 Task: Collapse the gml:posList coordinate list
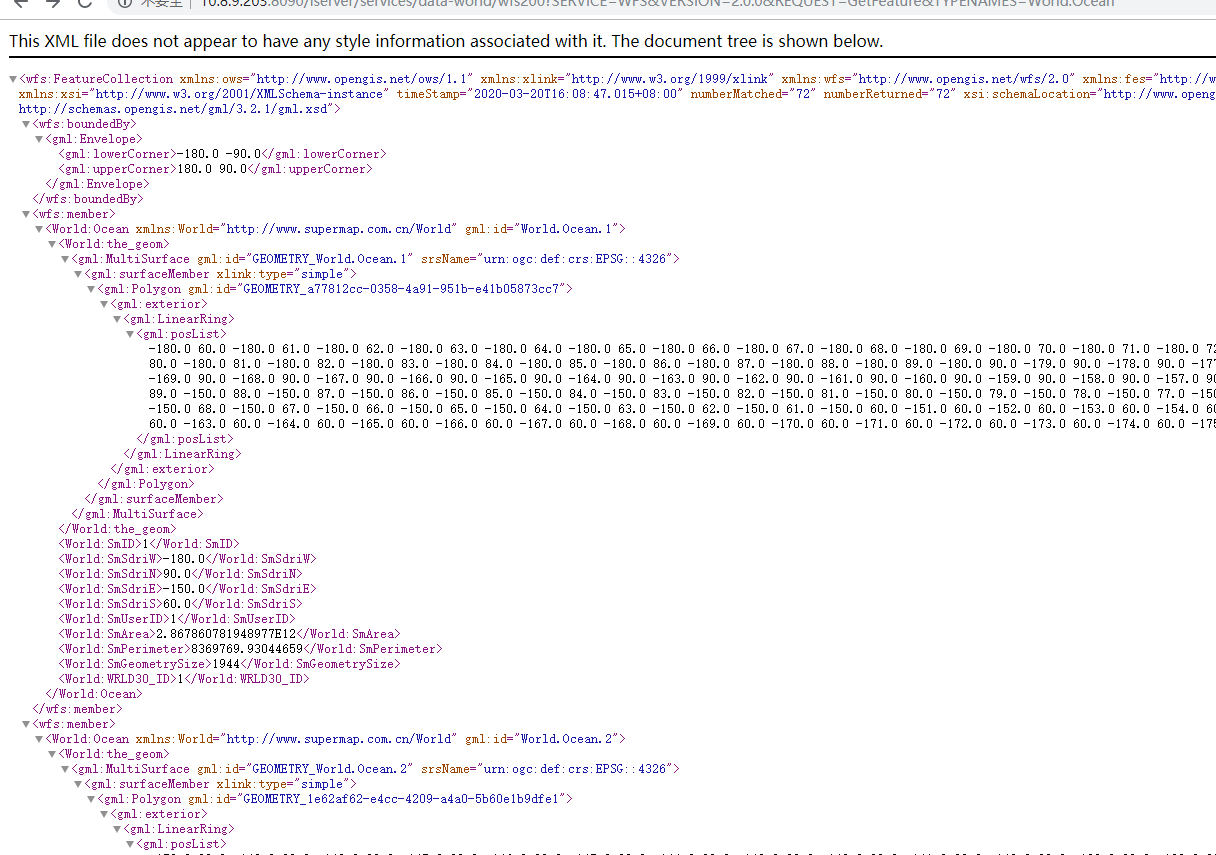tap(130, 333)
